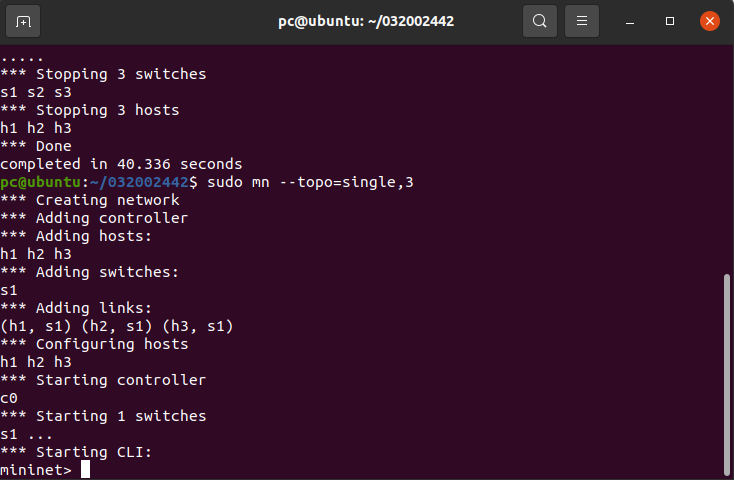
Task: Click the *** Starting CLI: line
Action: [x=76, y=452]
